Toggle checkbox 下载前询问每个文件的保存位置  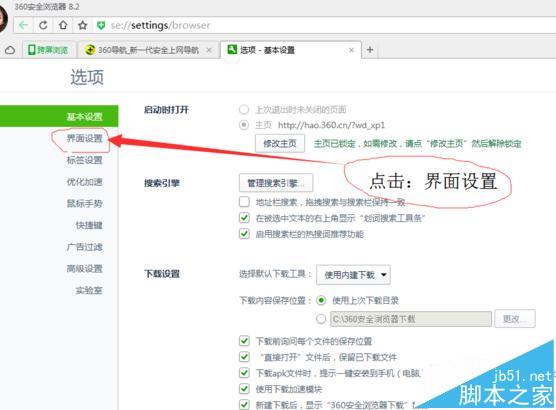tap(244, 341)
